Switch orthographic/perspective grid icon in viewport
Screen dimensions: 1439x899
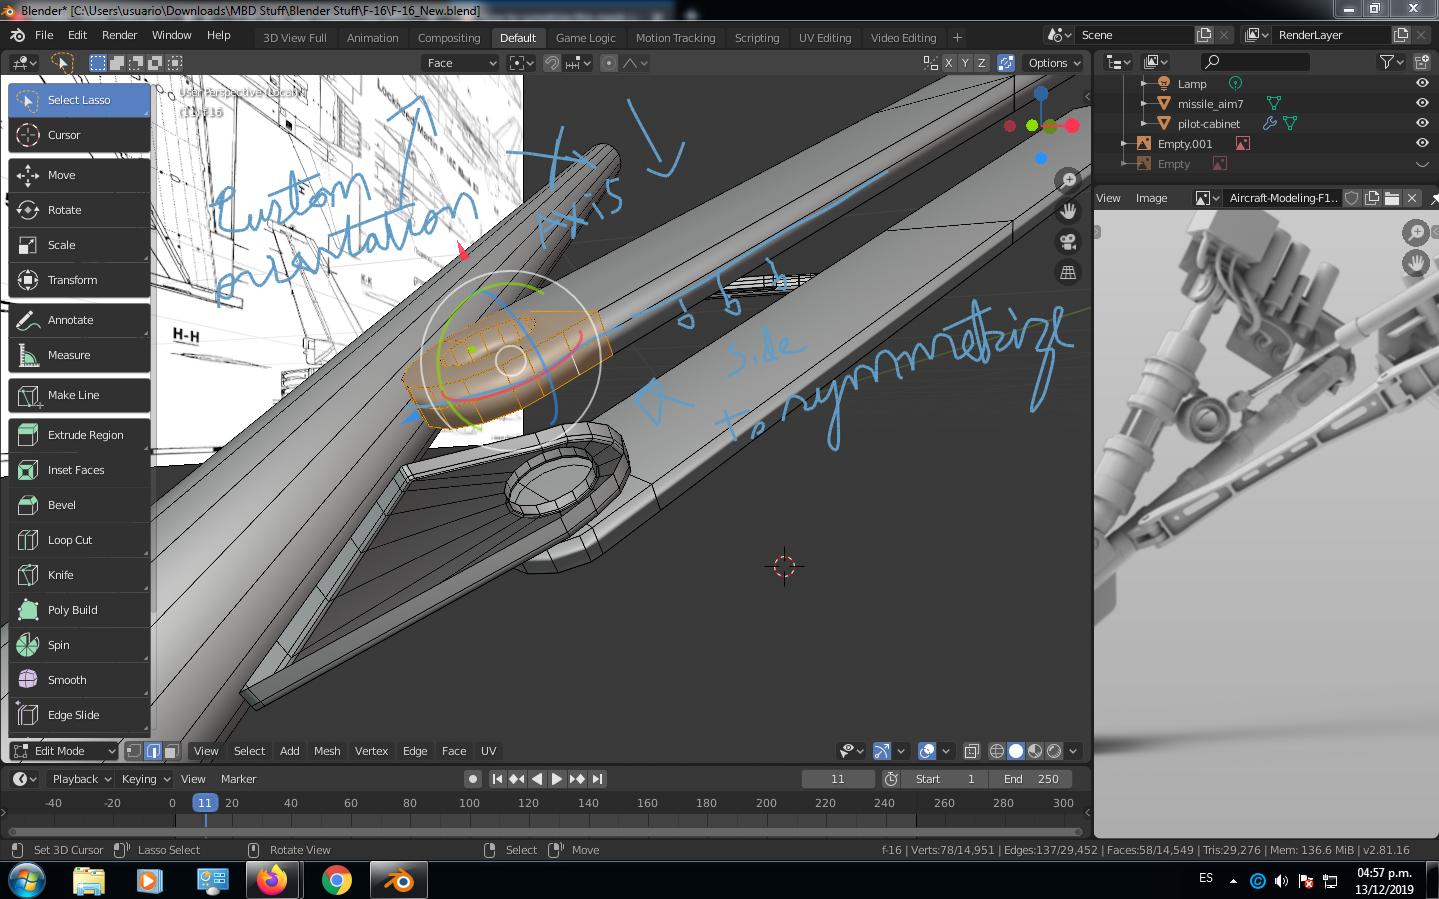(x=1068, y=272)
